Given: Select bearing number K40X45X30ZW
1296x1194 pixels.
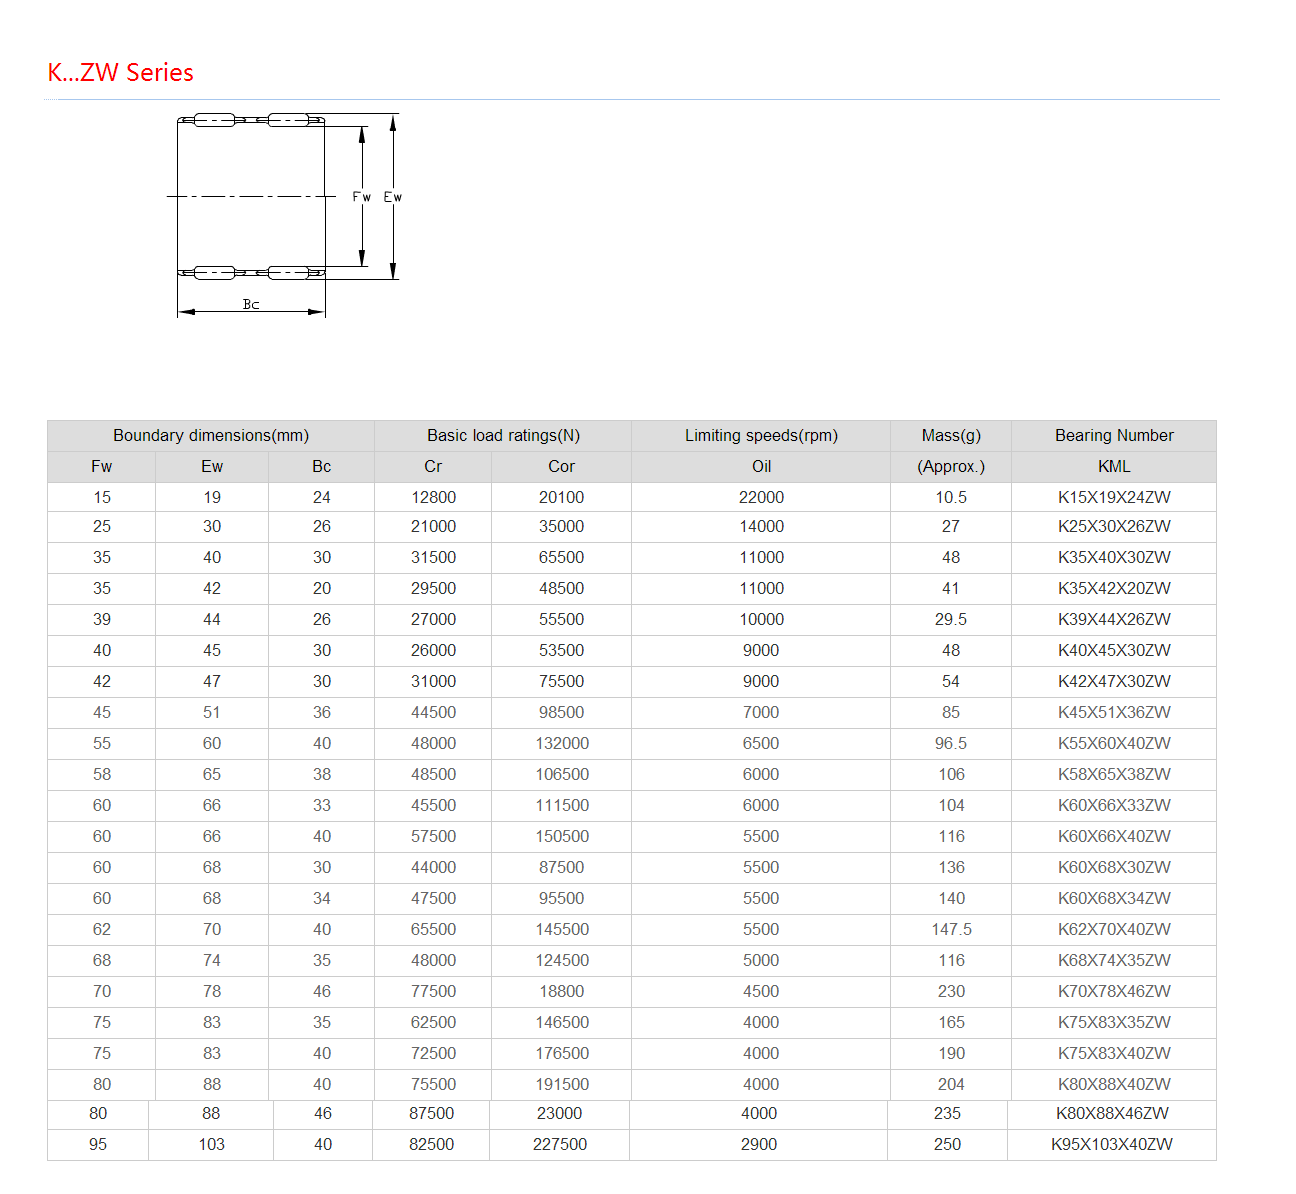Looking at the screenshot, I should (x=1114, y=650).
